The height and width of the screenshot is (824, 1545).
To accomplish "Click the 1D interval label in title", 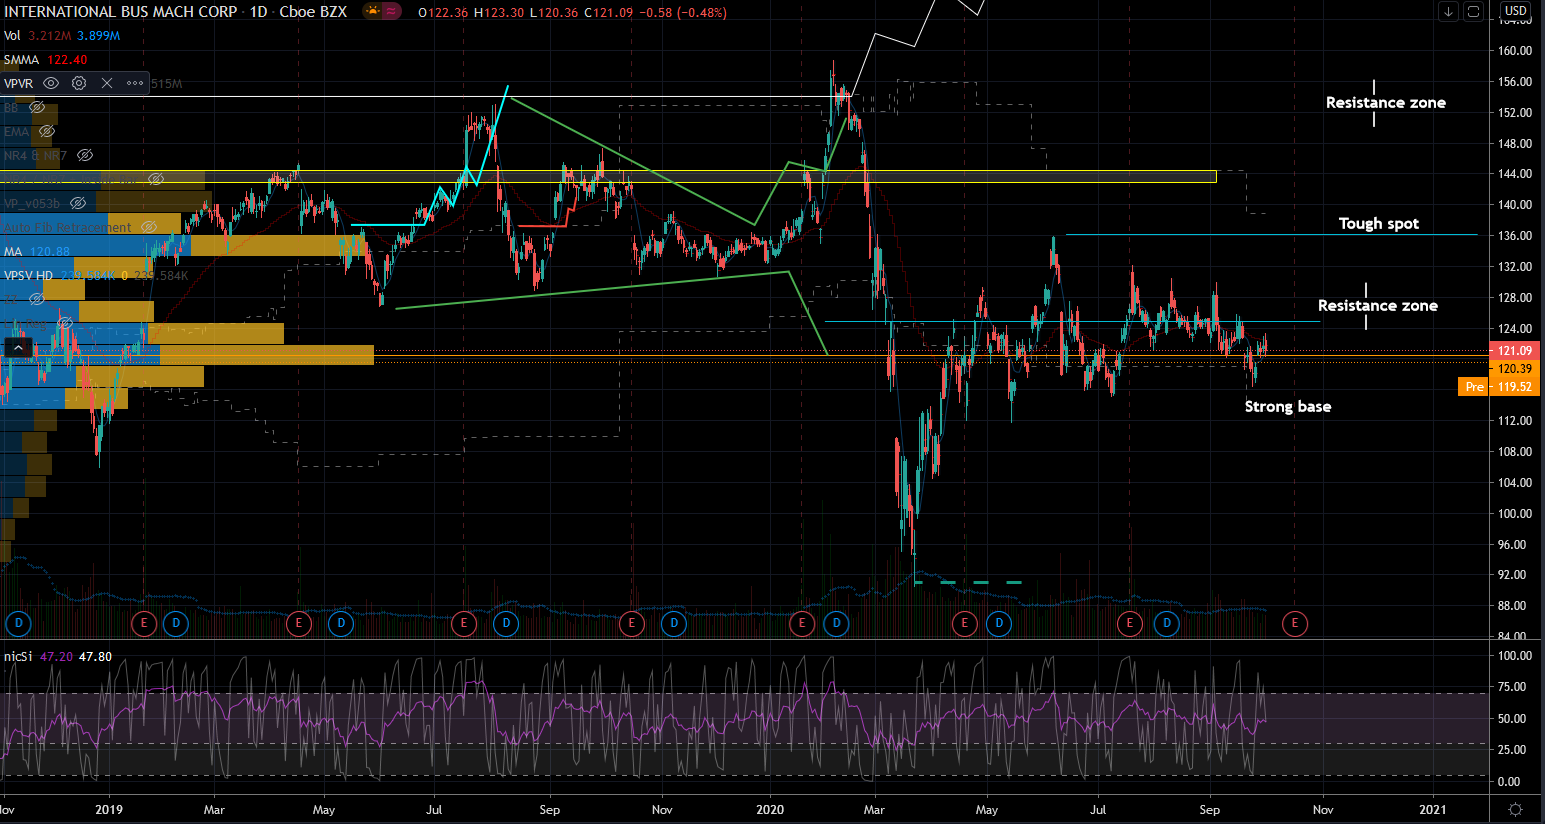I will pyautogui.click(x=258, y=12).
